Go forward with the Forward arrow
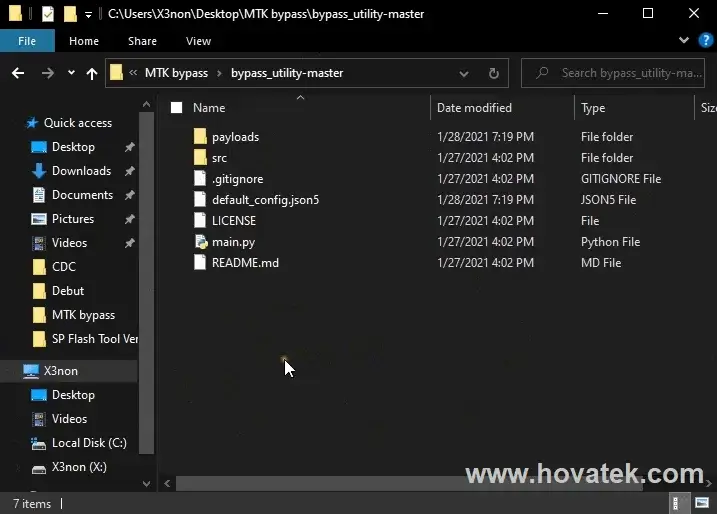 pos(48,73)
